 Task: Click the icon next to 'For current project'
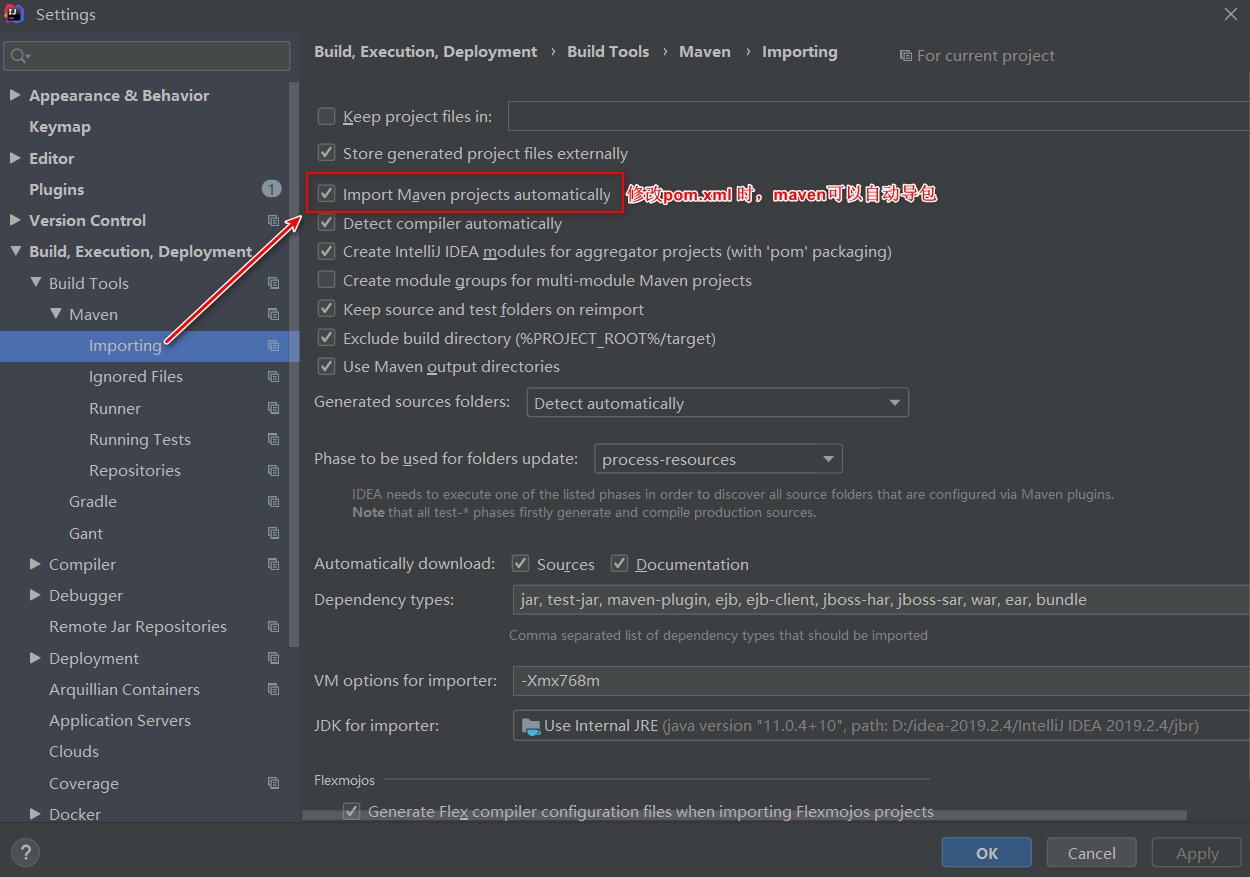coord(905,56)
